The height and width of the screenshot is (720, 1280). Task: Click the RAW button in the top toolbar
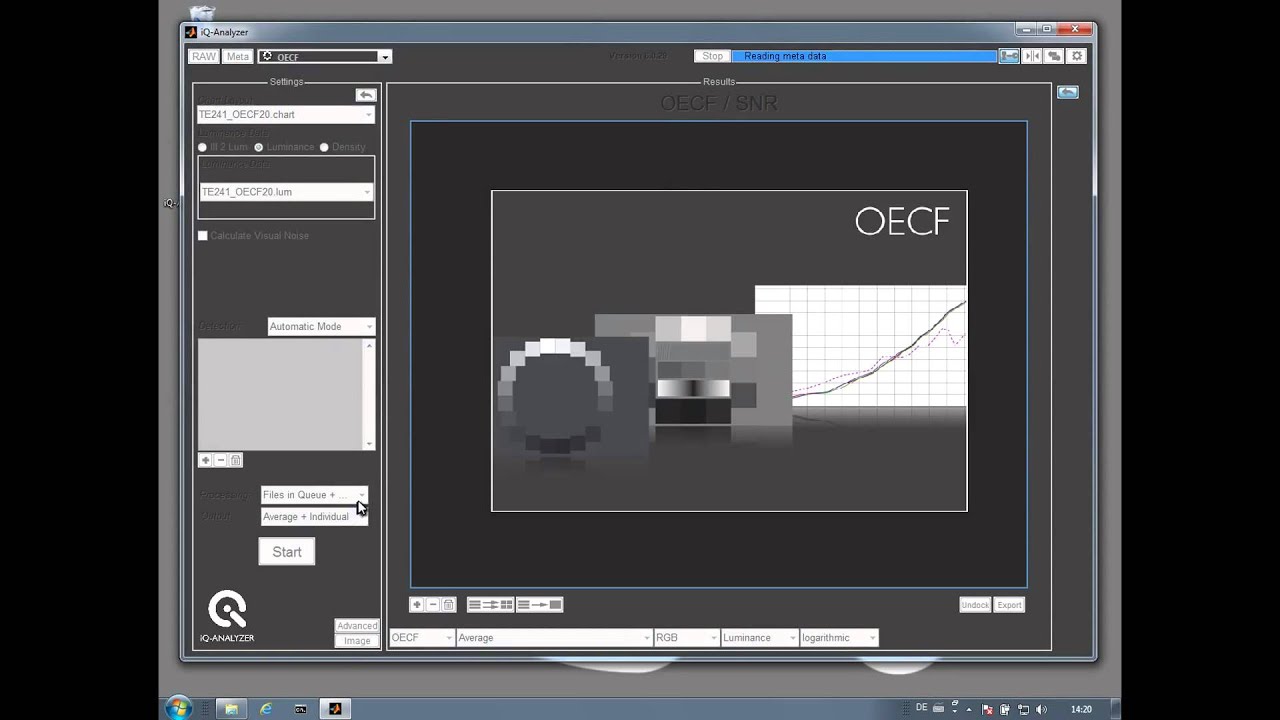204,57
